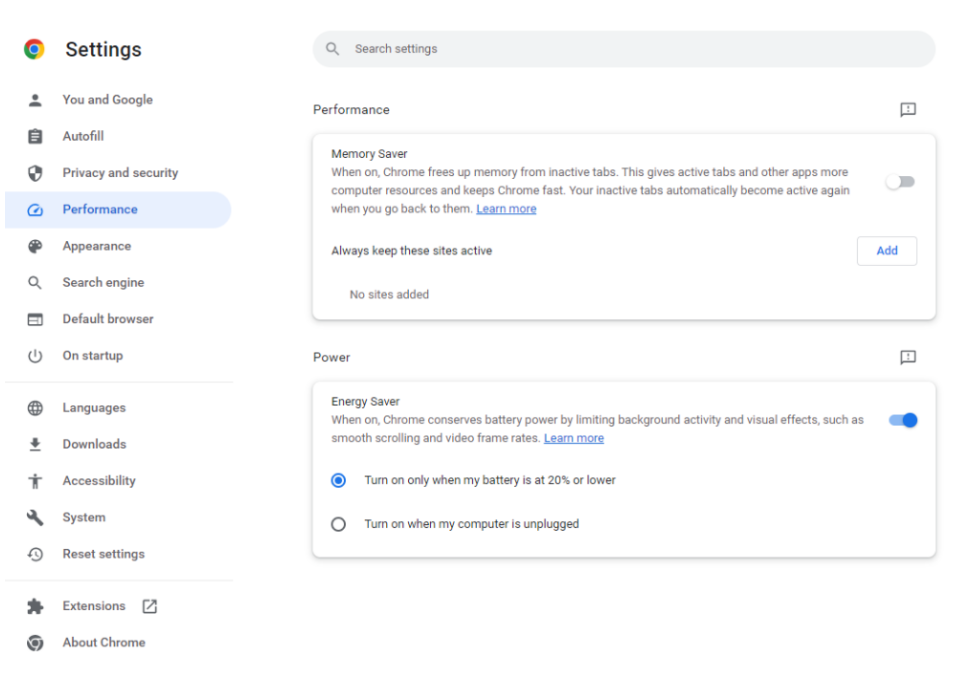Click the Performance speedometer icon
Screen dimensions: 980x691
pos(35,210)
